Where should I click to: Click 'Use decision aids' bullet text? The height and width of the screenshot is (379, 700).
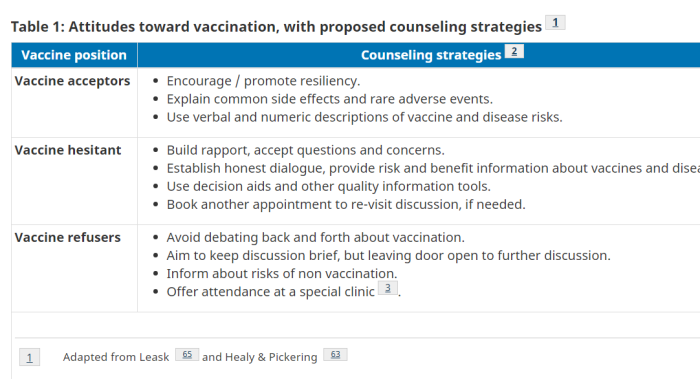click(x=329, y=186)
